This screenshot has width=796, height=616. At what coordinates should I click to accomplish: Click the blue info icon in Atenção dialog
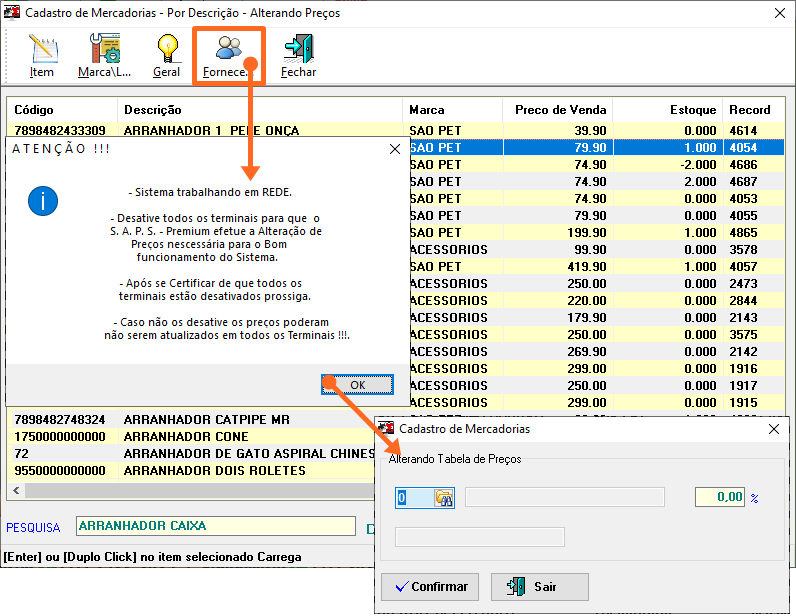click(x=43, y=201)
